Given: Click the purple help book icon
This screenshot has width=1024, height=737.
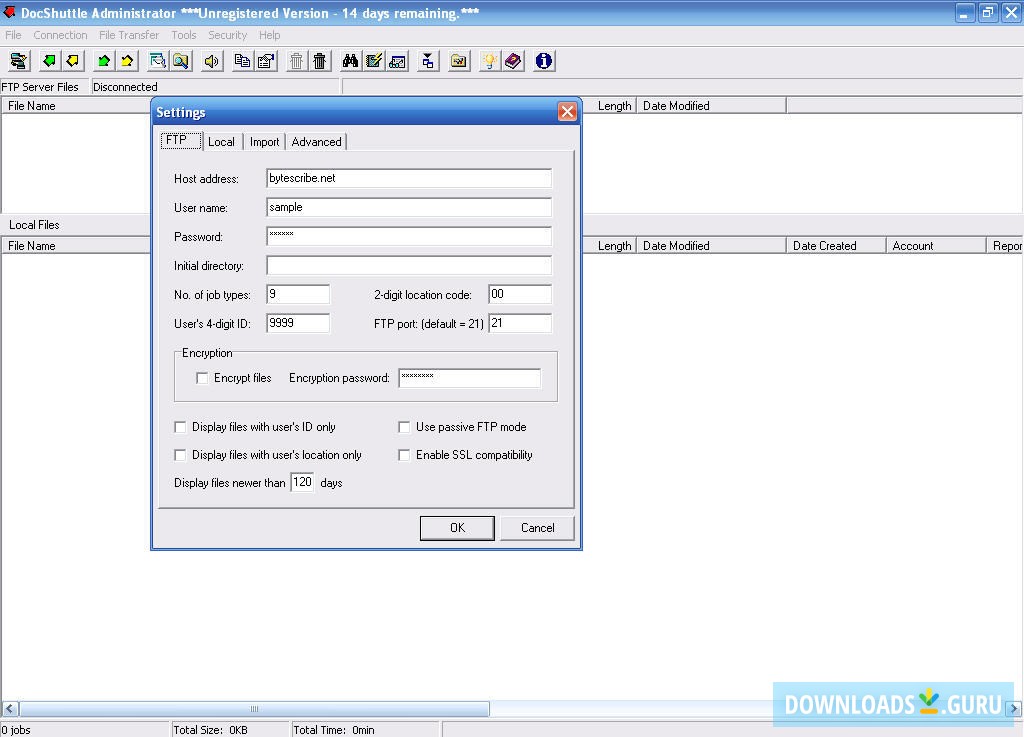Looking at the screenshot, I should (x=513, y=61).
